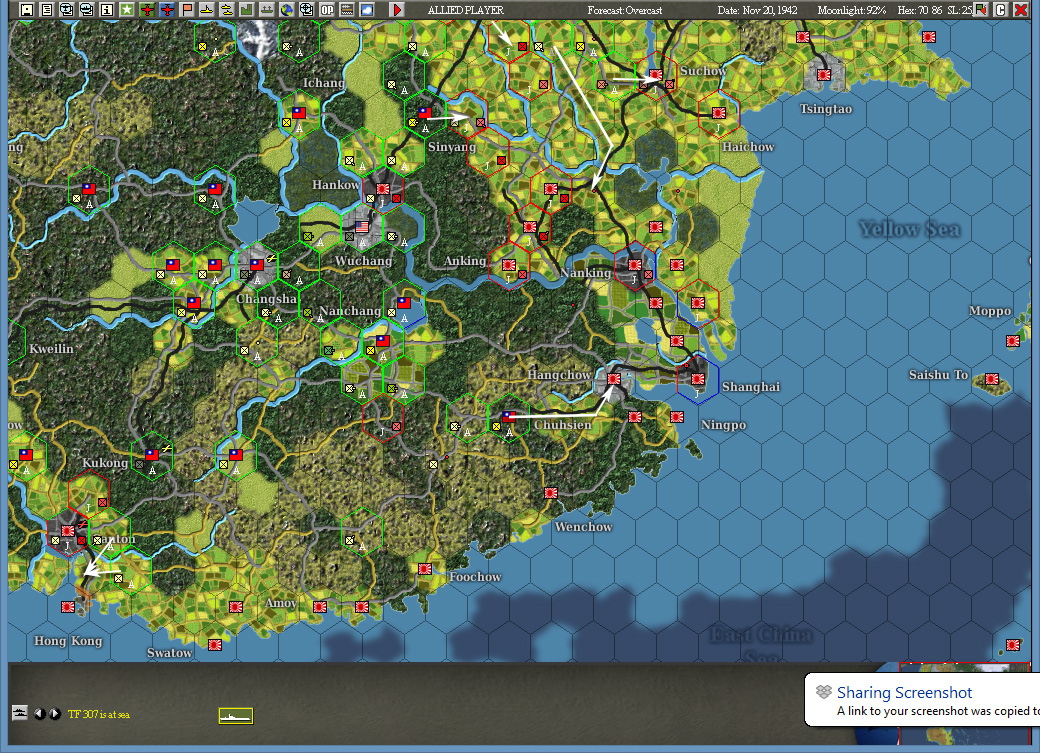
Task: Click the 'Forecast: Overcast' status text
Action: [625, 10]
